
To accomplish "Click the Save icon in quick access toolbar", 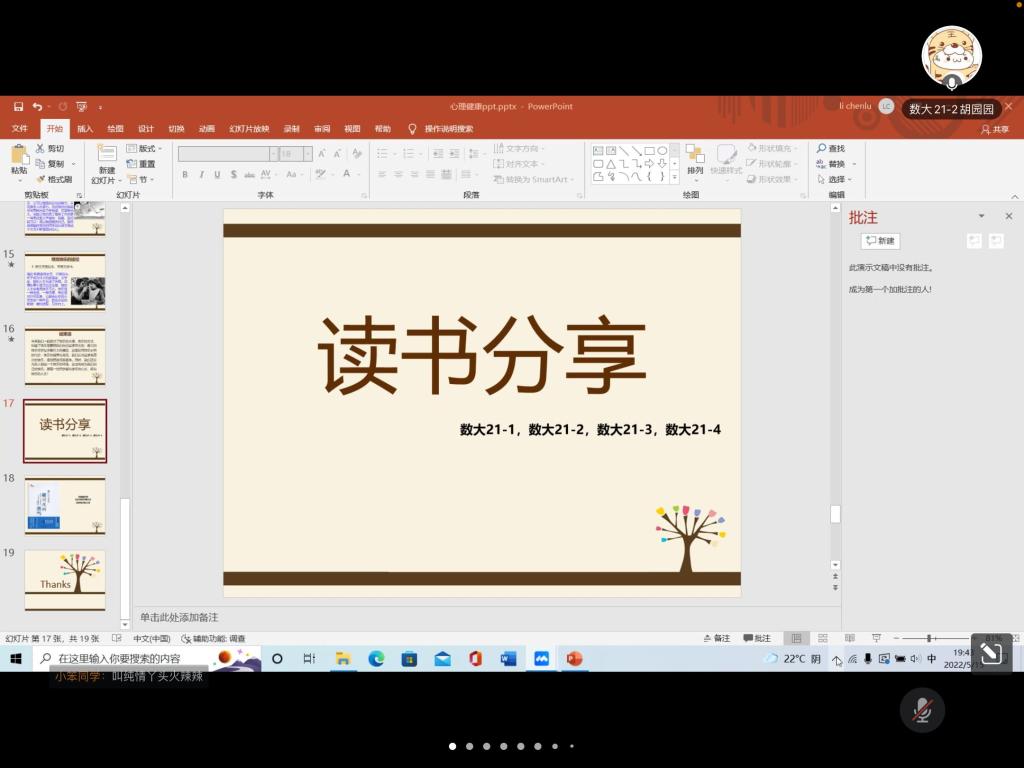I will point(18,107).
